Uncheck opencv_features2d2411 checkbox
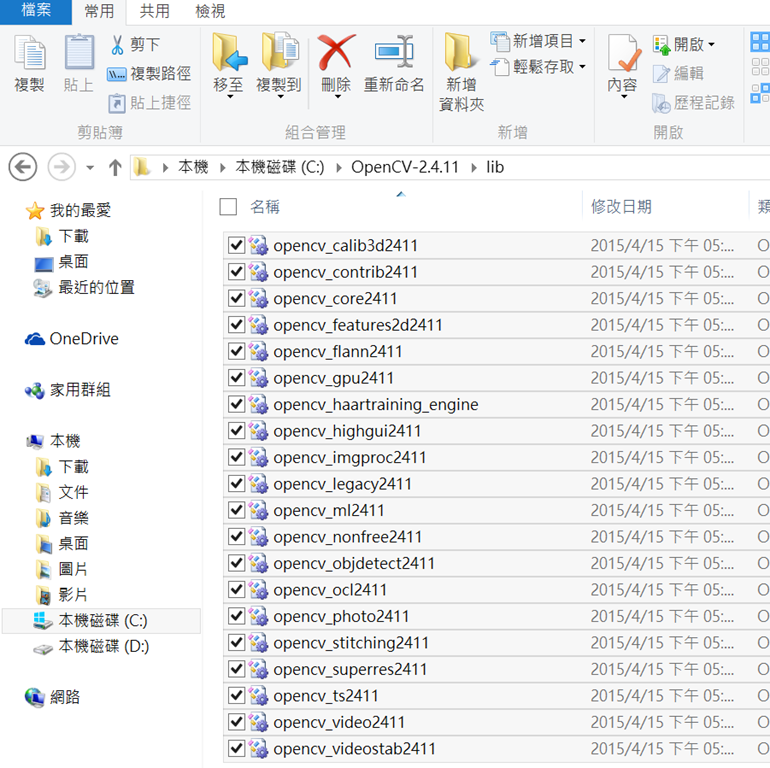 [x=236, y=325]
